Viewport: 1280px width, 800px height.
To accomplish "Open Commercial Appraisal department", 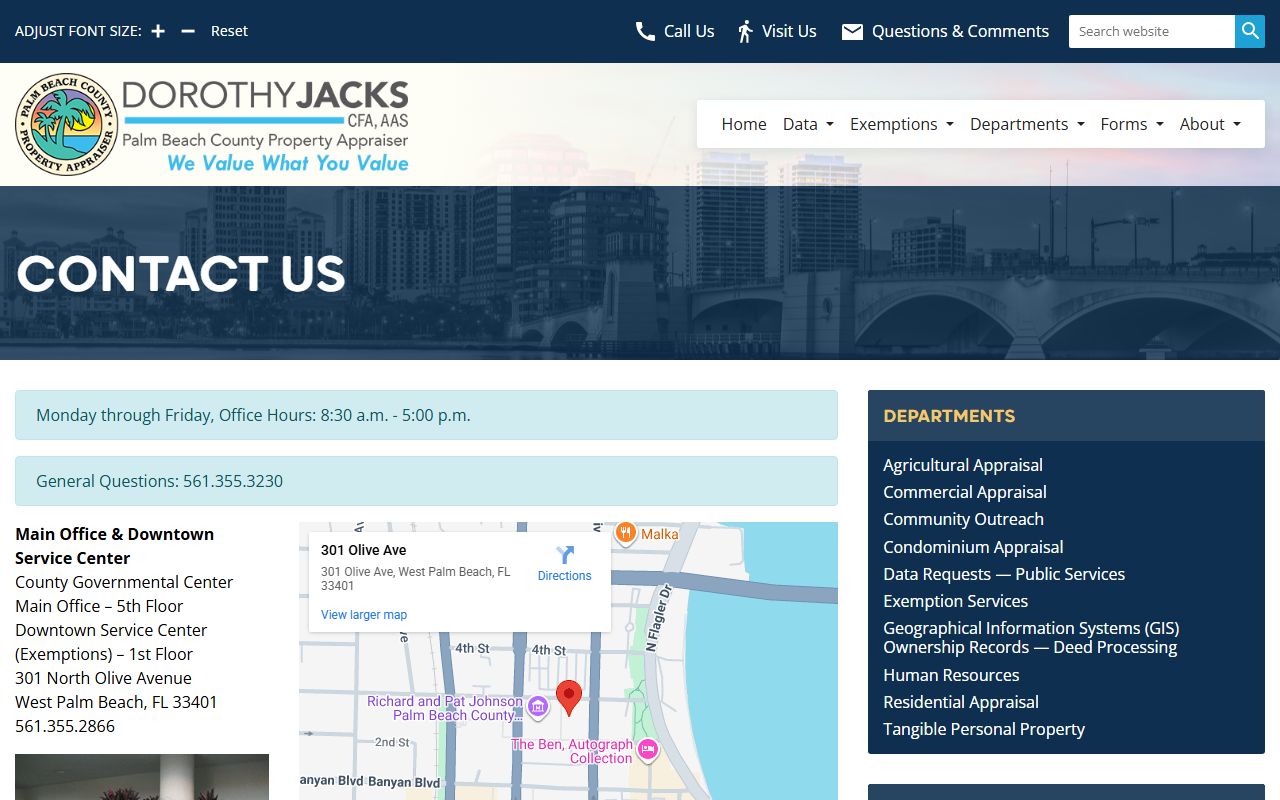I will click(x=965, y=492).
